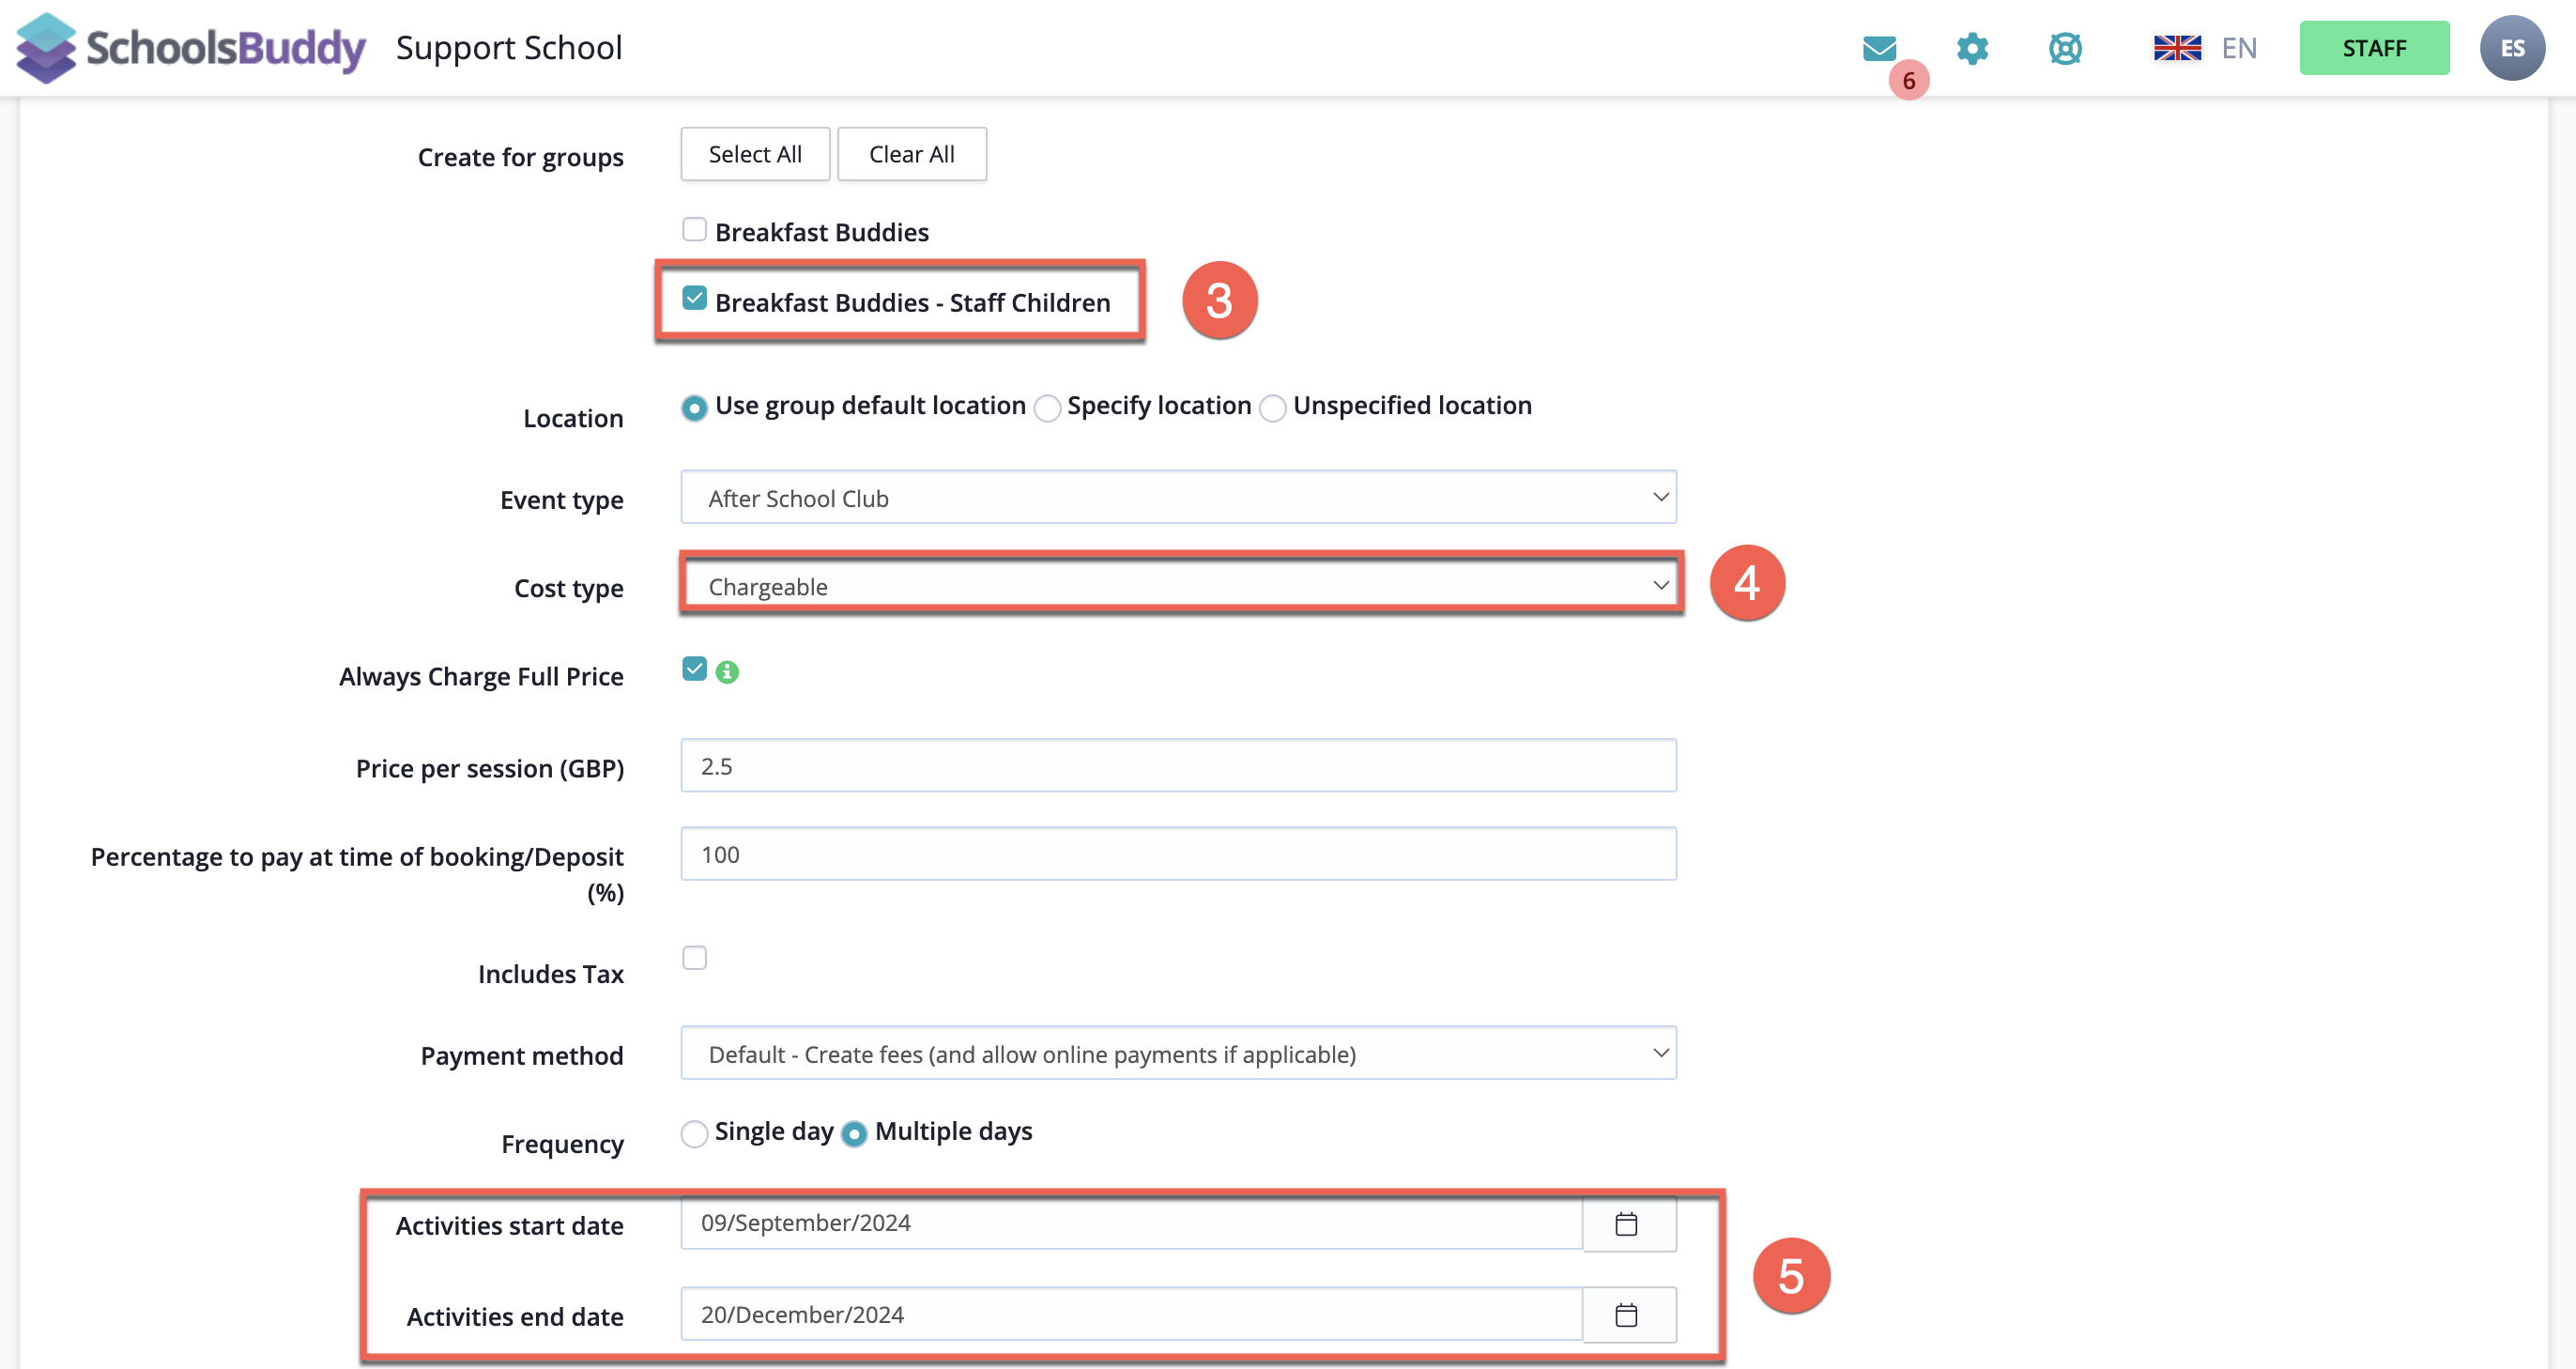
Task: Open the calendar picker for Activities end date
Action: pos(1627,1314)
